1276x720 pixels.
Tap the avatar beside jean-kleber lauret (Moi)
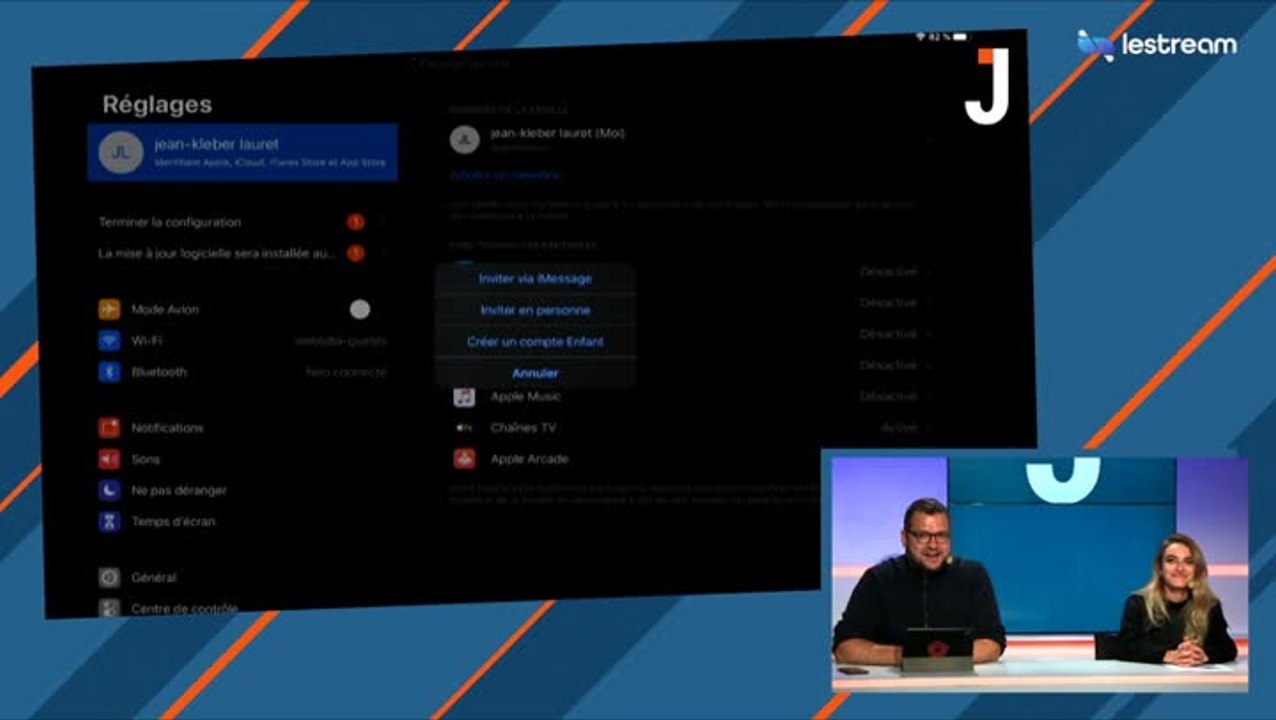(x=464, y=140)
